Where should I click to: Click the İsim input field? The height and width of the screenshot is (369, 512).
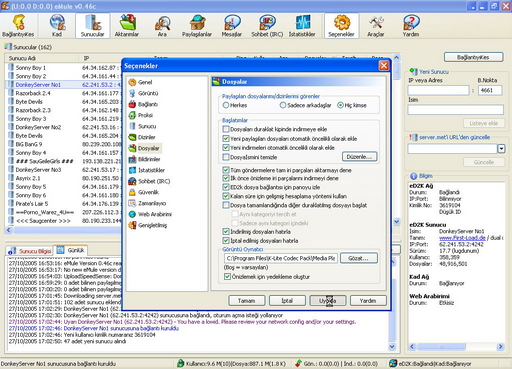[x=455, y=110]
